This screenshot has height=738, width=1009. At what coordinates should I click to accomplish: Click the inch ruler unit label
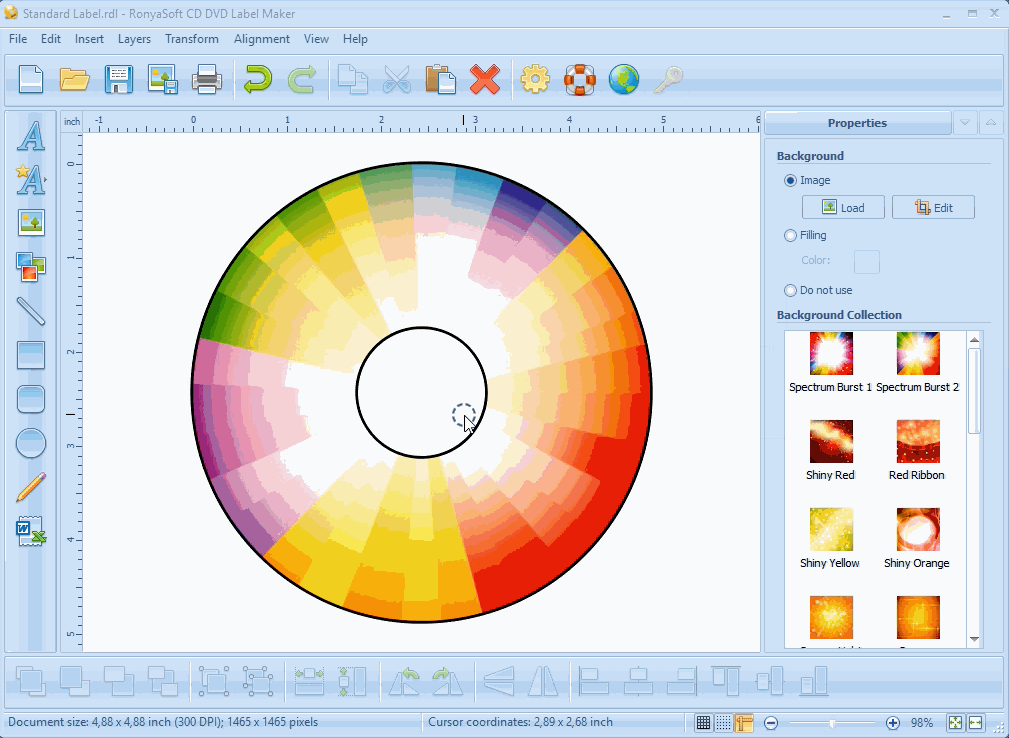pos(72,122)
